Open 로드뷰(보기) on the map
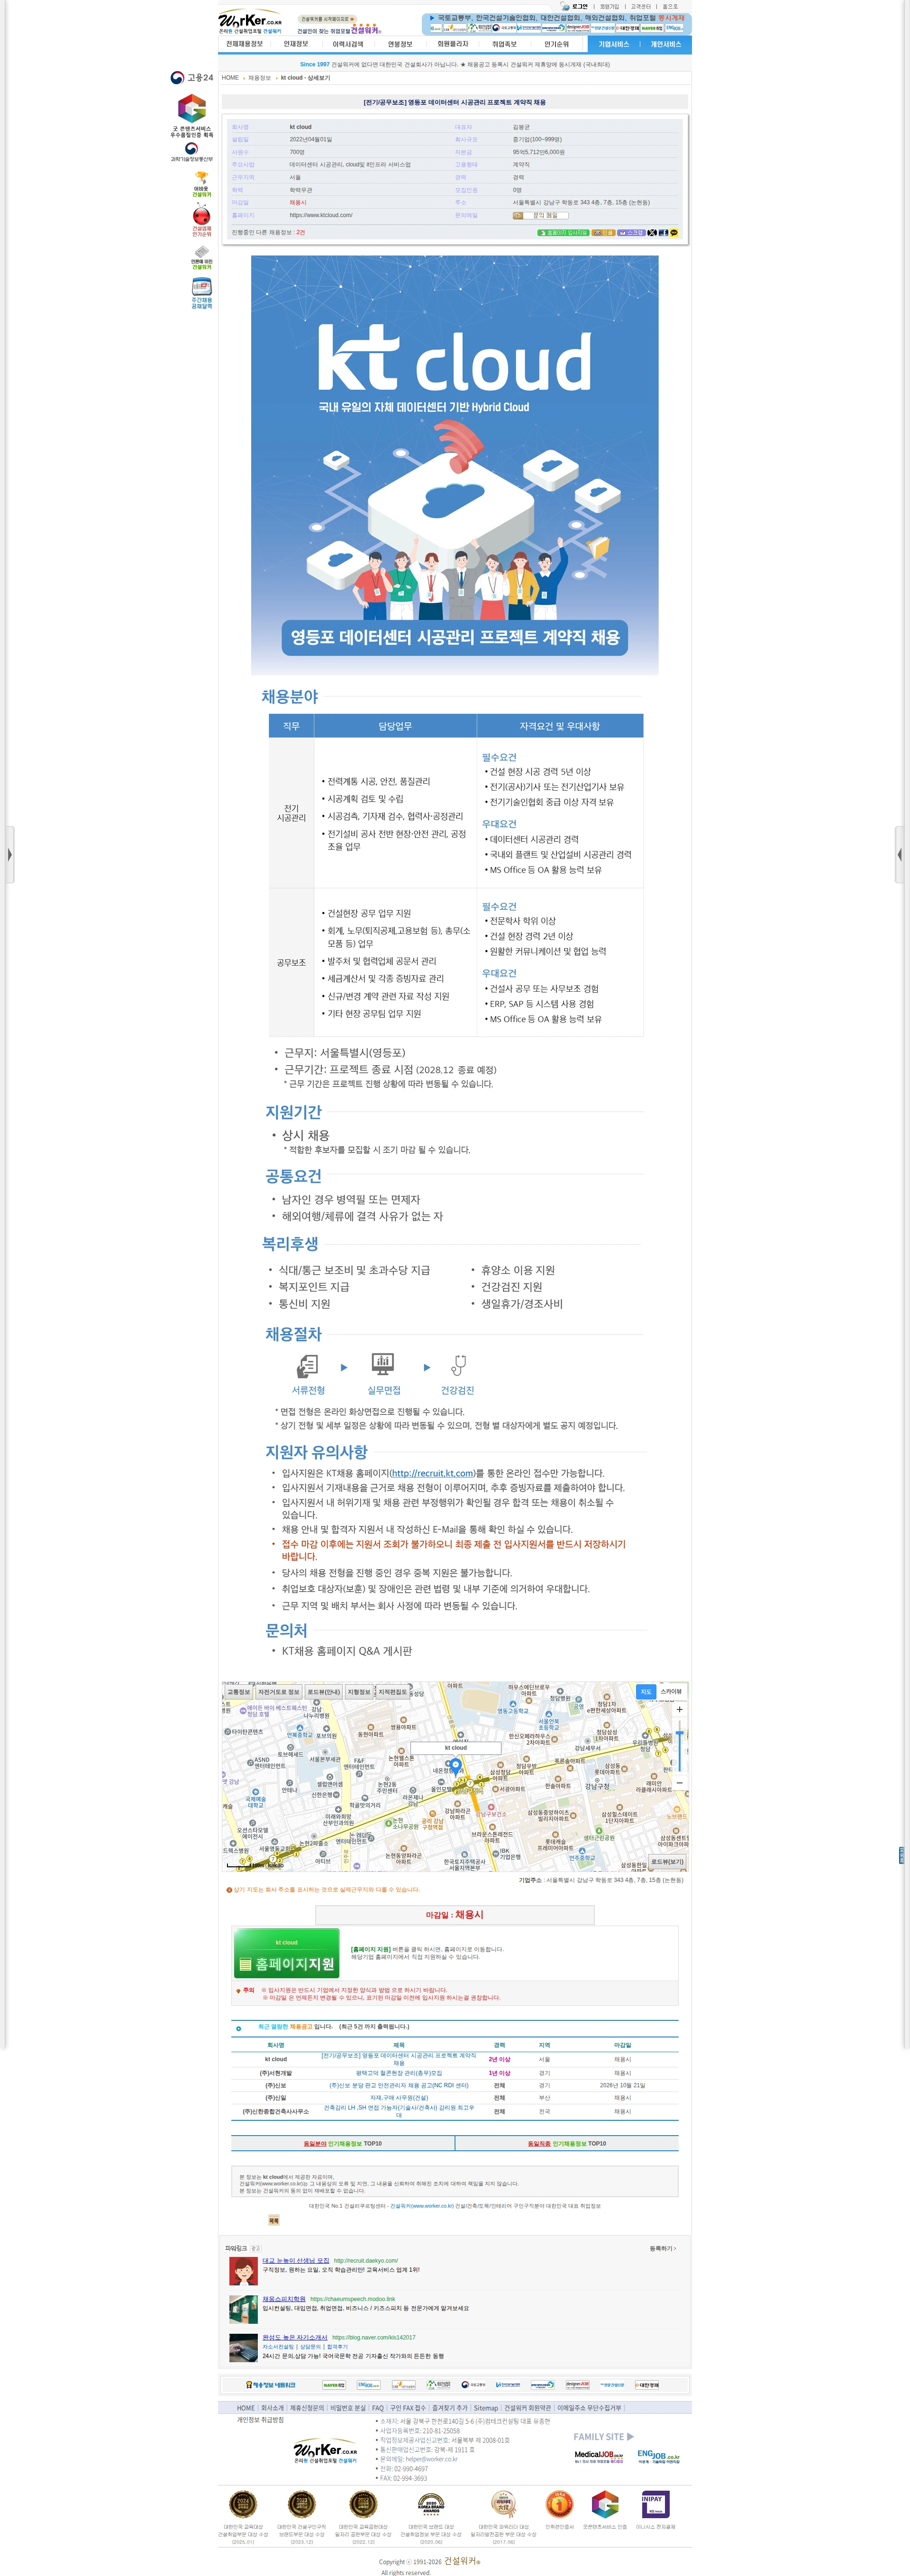 point(667,1862)
